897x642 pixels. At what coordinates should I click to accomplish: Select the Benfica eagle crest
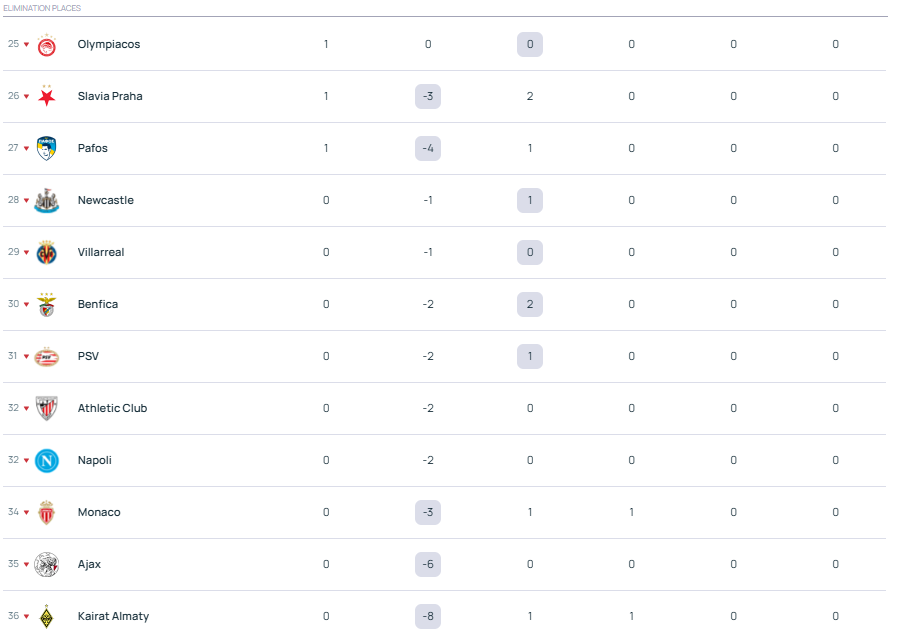coord(47,305)
